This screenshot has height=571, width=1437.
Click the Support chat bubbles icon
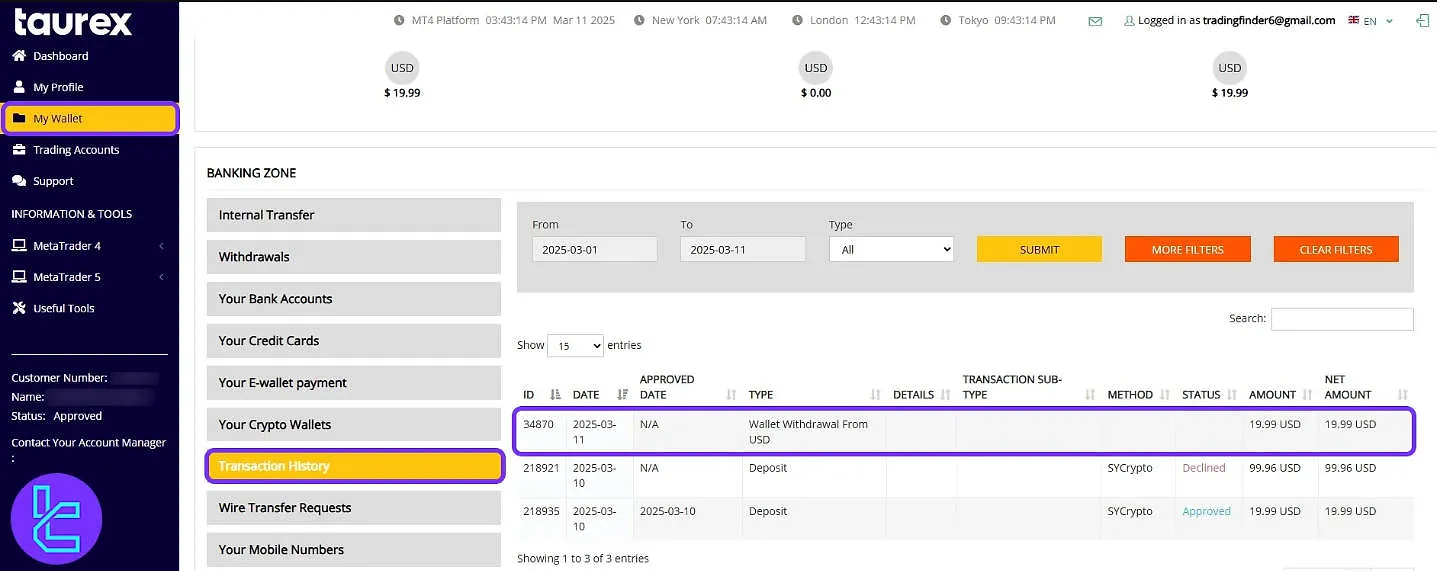point(19,181)
